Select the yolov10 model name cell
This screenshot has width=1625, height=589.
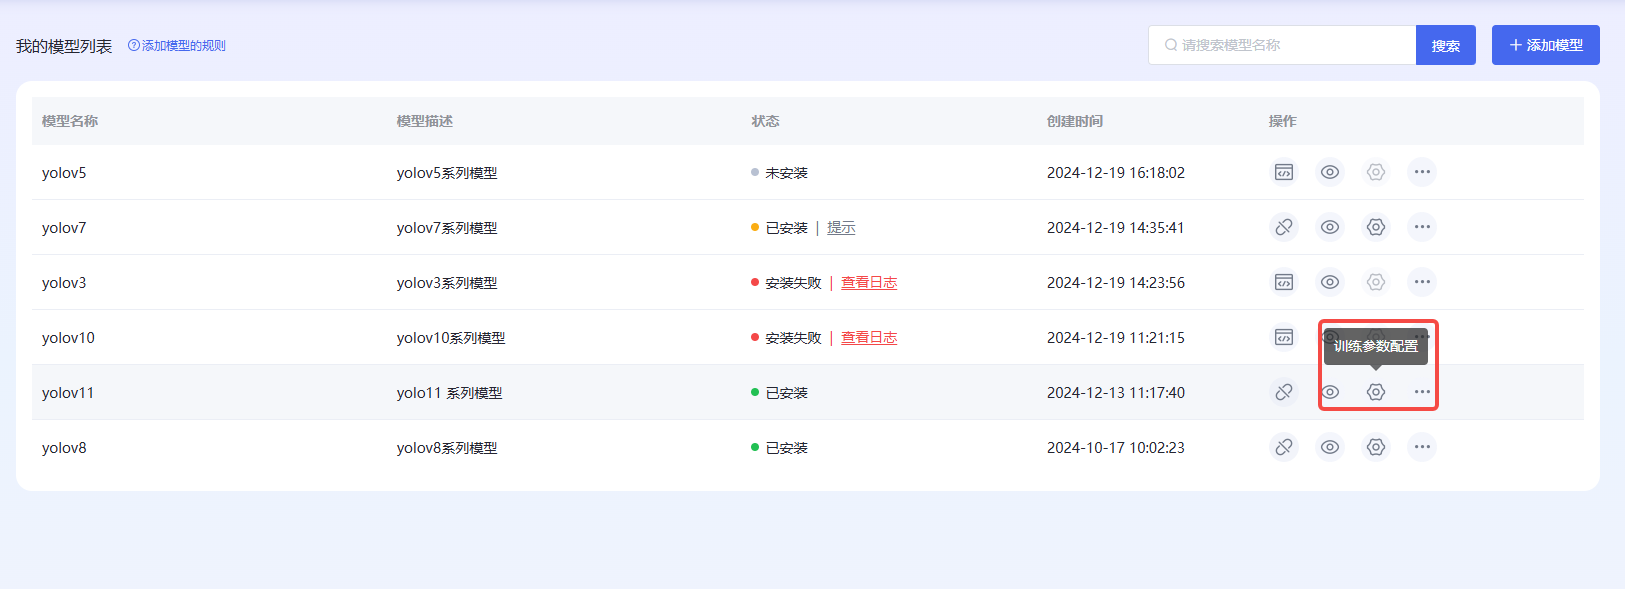tap(68, 338)
